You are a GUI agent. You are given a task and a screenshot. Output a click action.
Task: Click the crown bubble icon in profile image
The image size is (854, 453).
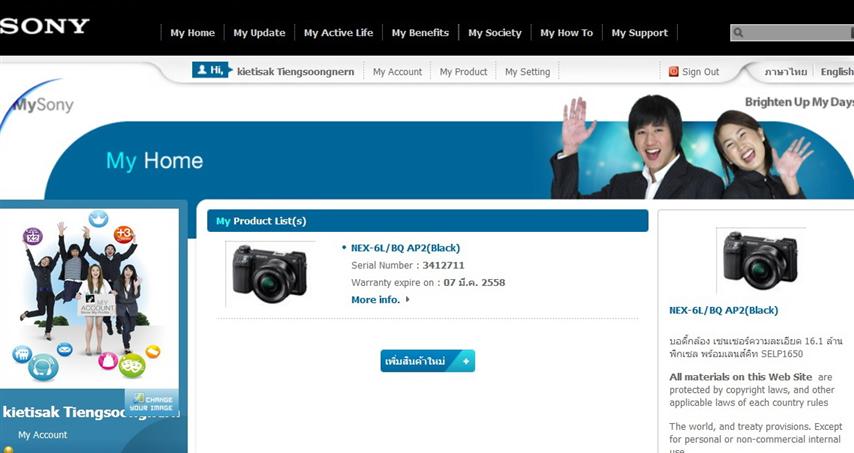pos(99,219)
